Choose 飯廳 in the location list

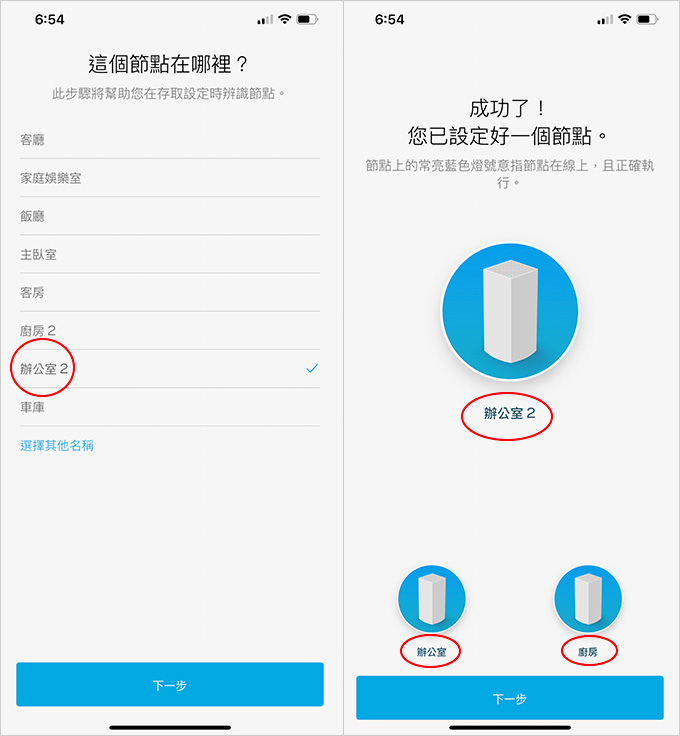tap(169, 216)
